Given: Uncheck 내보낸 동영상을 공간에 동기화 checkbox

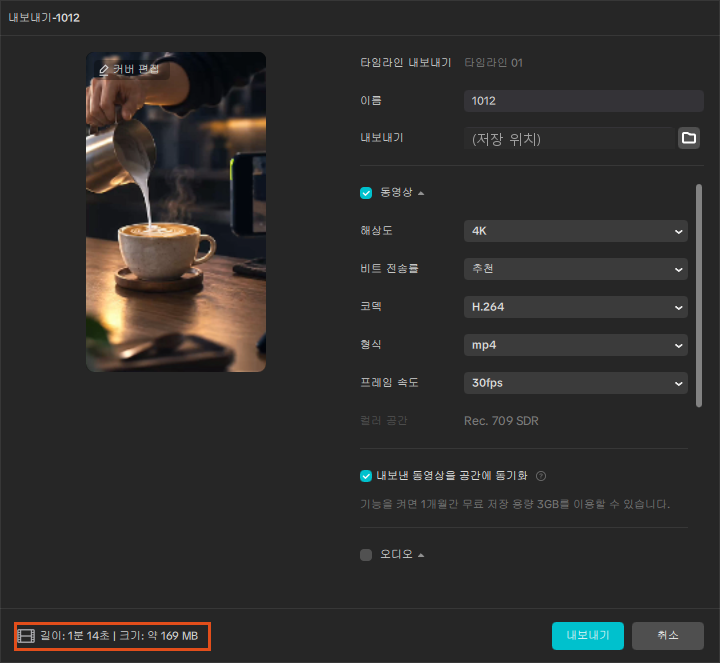Looking at the screenshot, I should [366, 476].
